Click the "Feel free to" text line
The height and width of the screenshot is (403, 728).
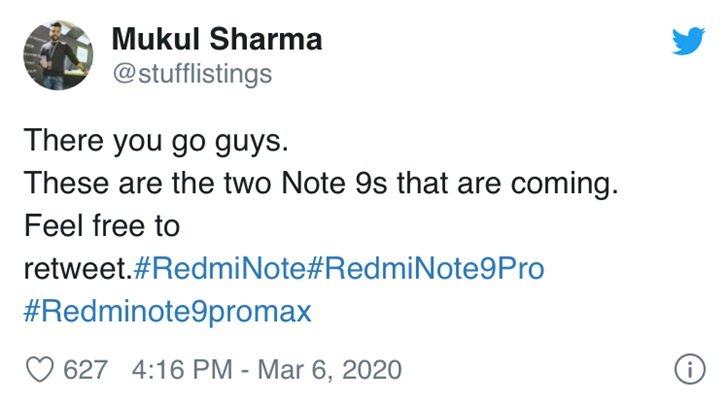click(101, 226)
